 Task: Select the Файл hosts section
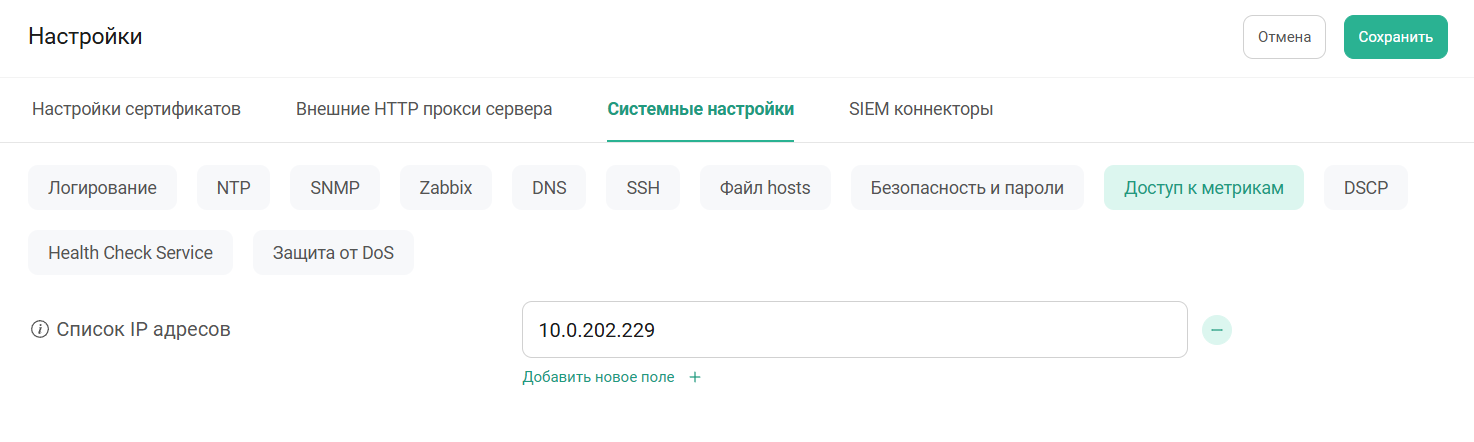[765, 188]
